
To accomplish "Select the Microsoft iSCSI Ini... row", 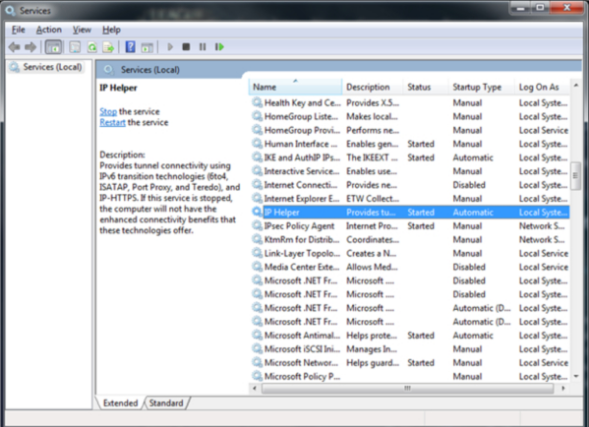I will (410, 349).
